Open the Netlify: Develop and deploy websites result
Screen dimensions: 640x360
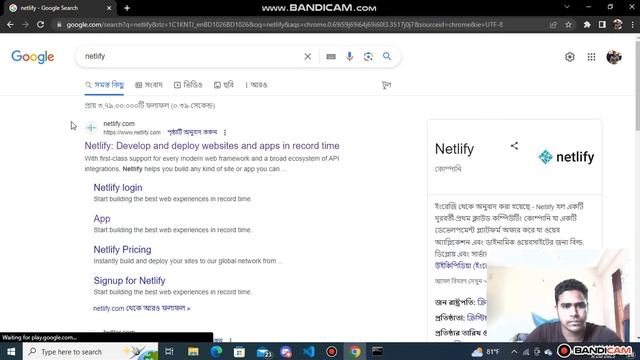[212, 146]
